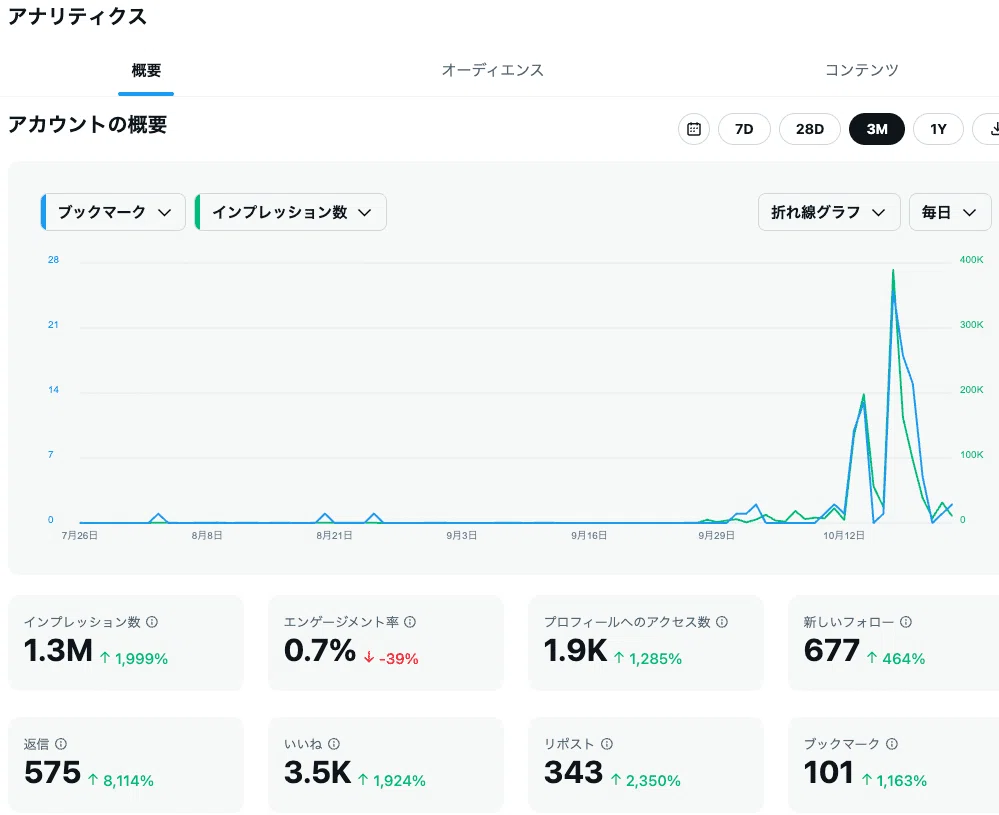Switch to the コンテンツ tab
The image size is (999, 815).
click(861, 70)
